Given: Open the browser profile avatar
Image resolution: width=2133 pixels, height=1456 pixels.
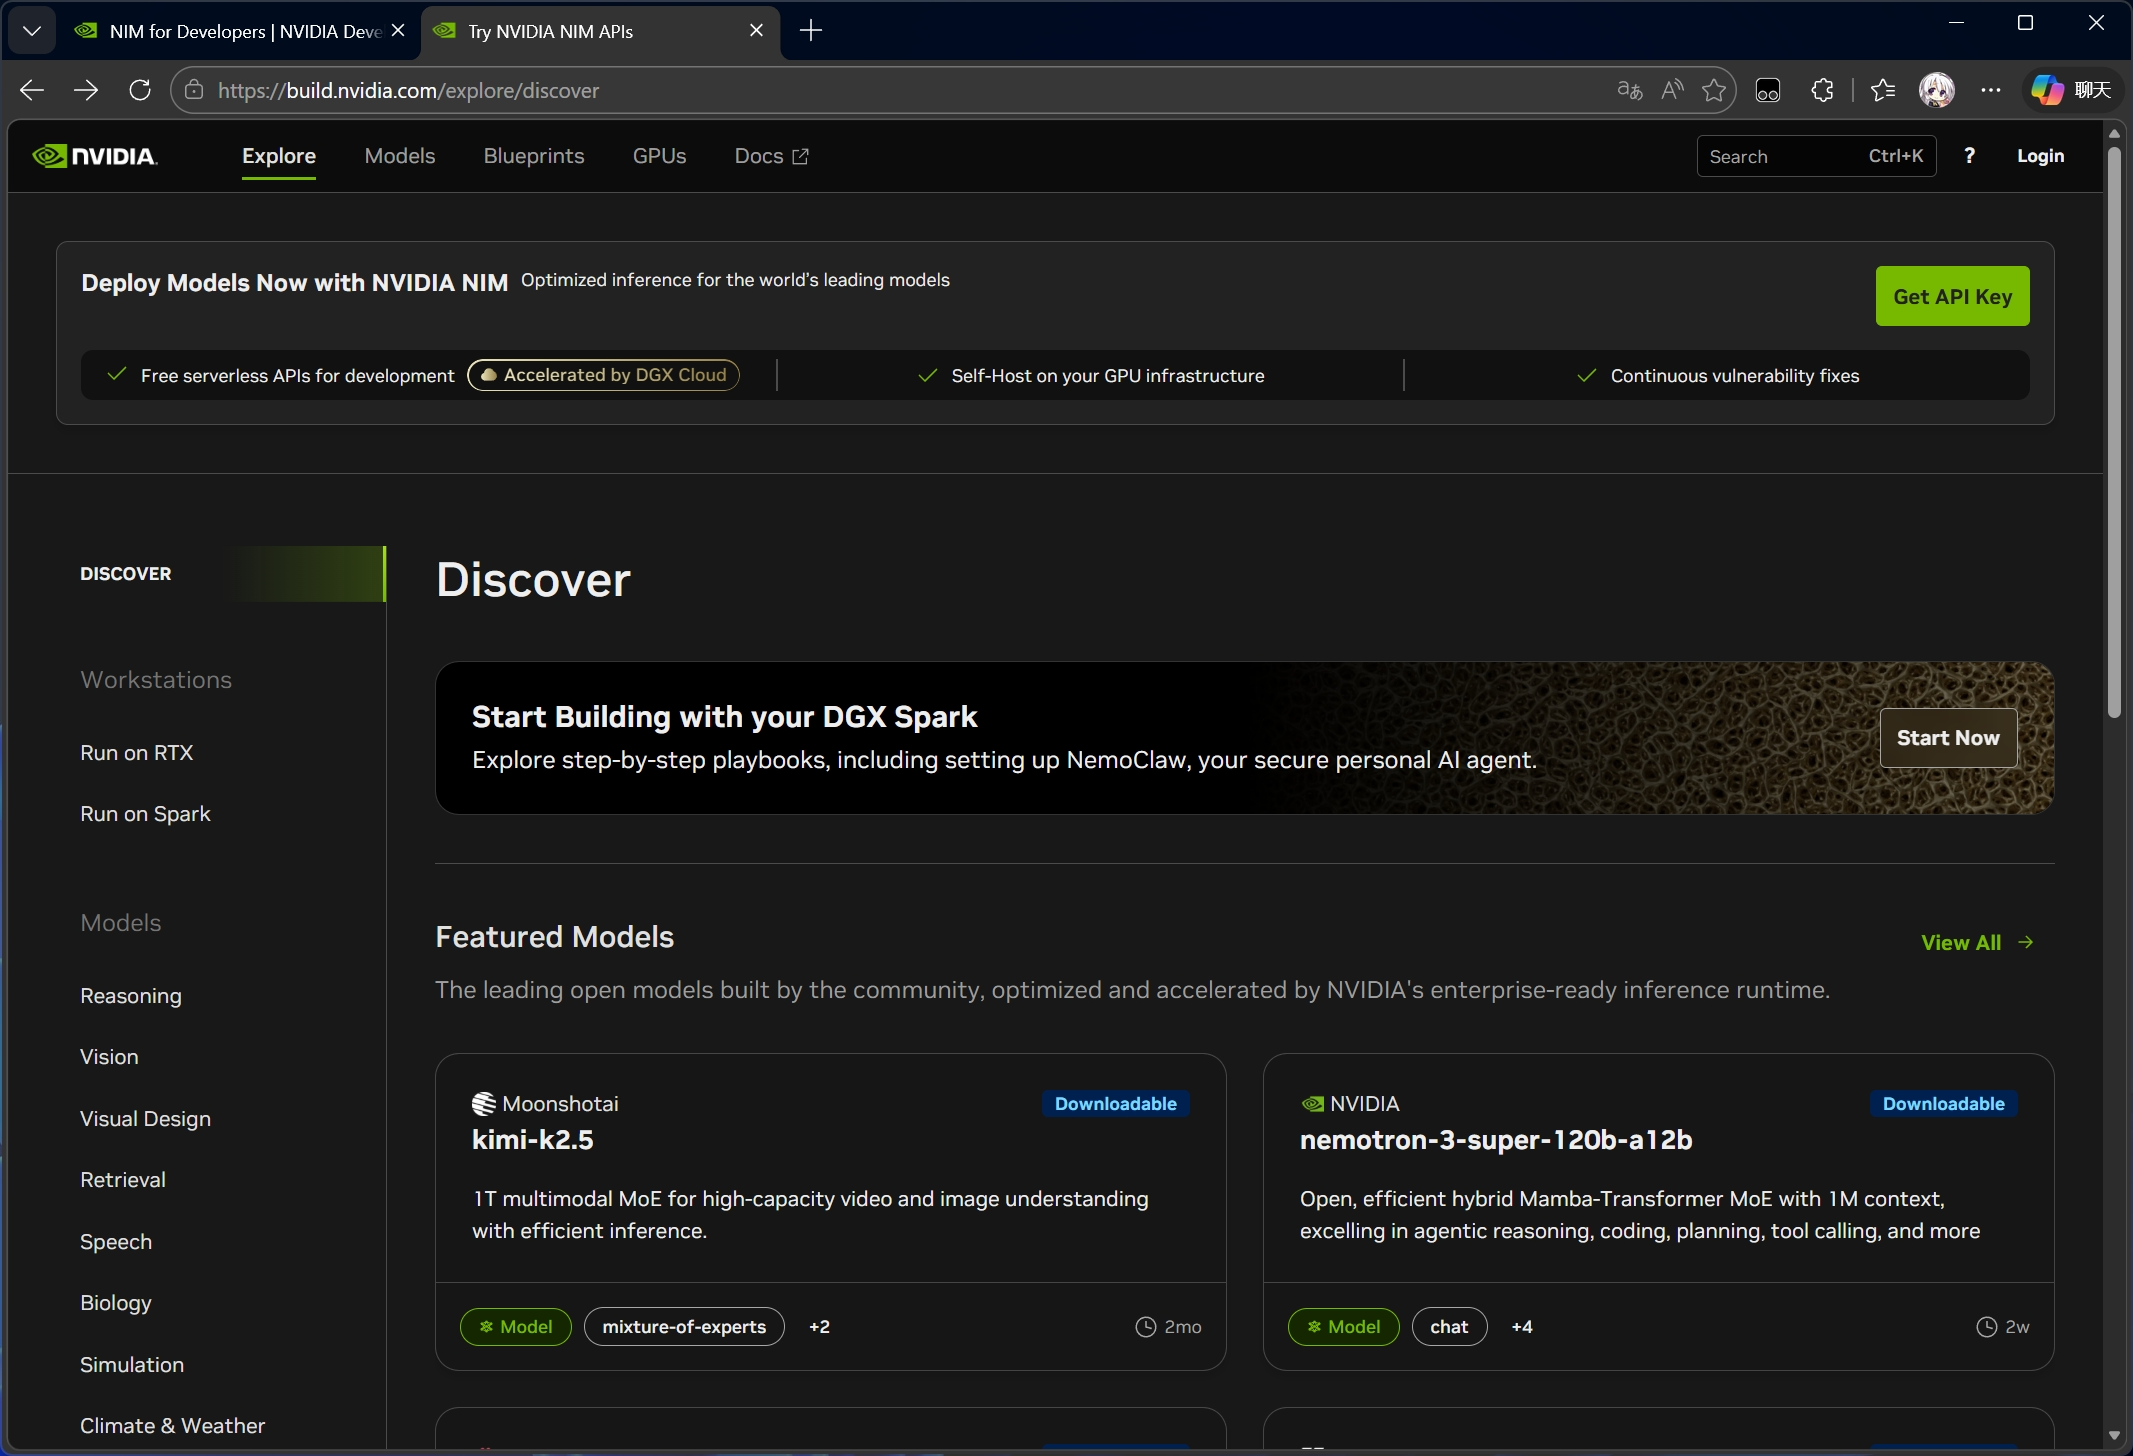Looking at the screenshot, I should (x=1936, y=90).
